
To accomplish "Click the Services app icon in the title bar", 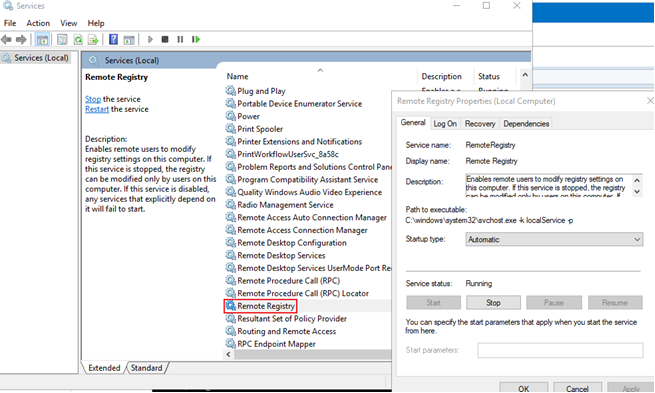I will [x=8, y=5].
